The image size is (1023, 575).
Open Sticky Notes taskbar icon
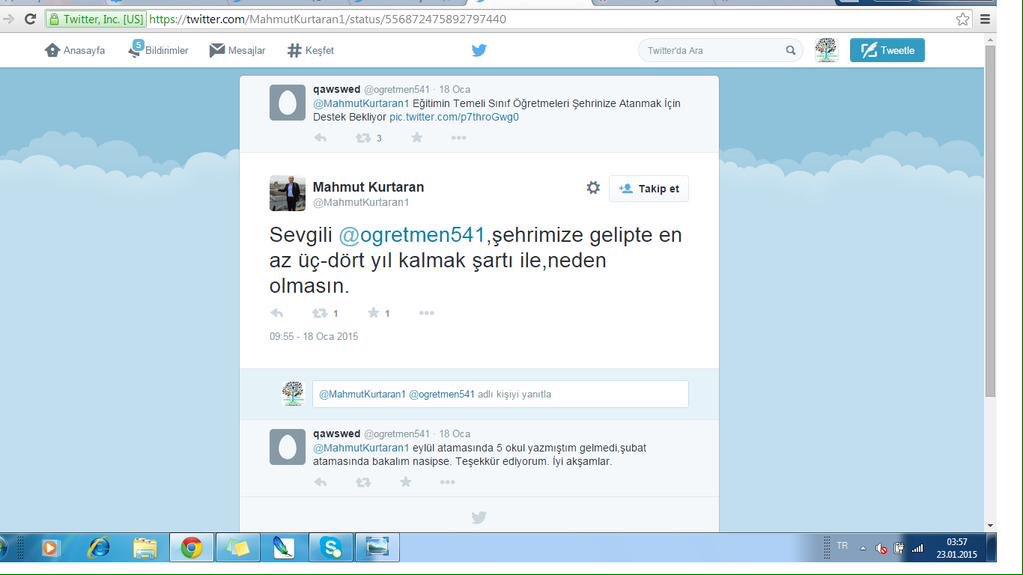[237, 548]
